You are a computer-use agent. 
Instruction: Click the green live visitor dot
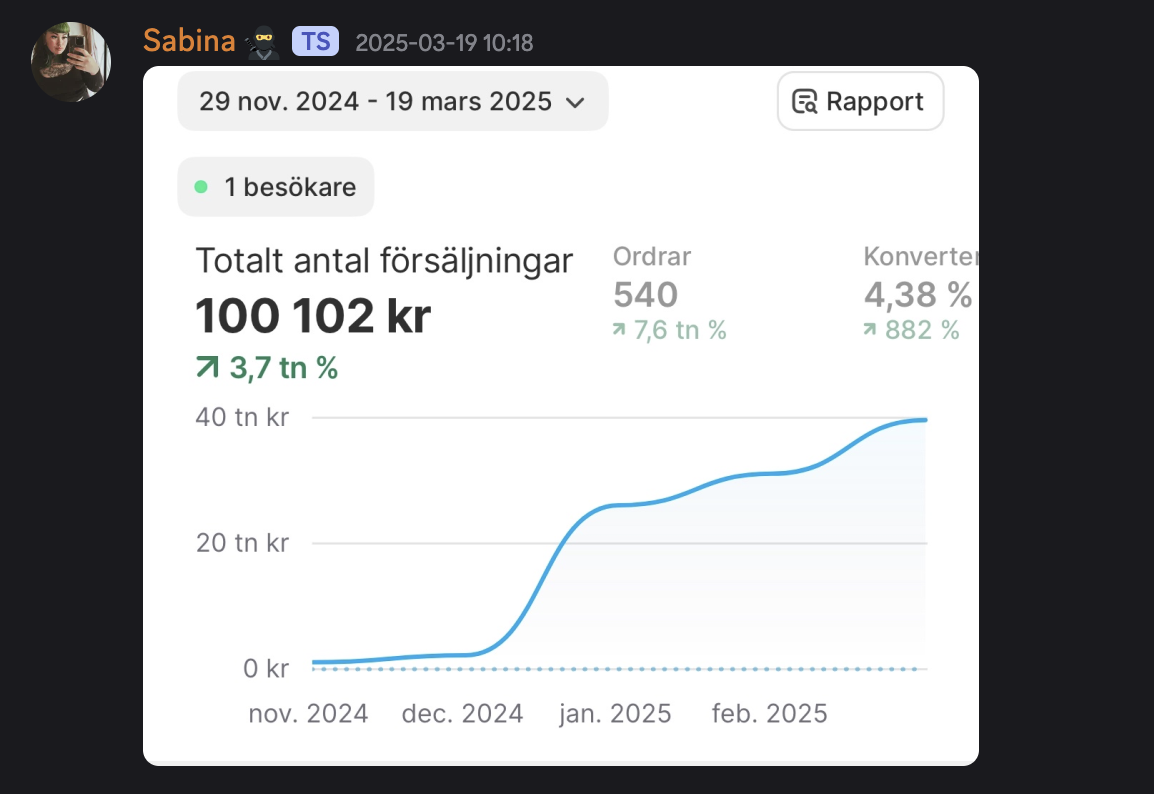[x=201, y=187]
